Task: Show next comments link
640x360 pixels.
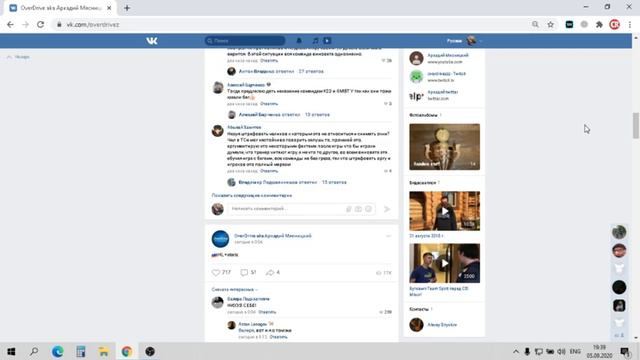Action: click(251, 196)
